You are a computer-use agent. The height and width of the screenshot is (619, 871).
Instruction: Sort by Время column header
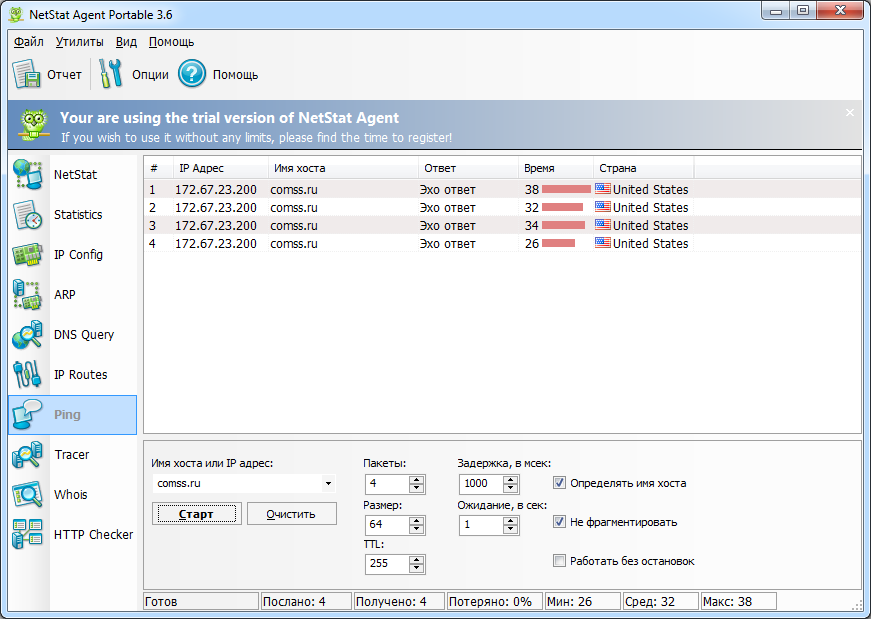[555, 168]
